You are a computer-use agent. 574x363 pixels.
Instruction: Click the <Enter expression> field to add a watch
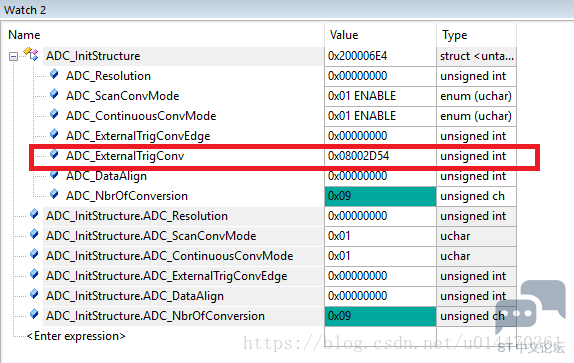76,336
